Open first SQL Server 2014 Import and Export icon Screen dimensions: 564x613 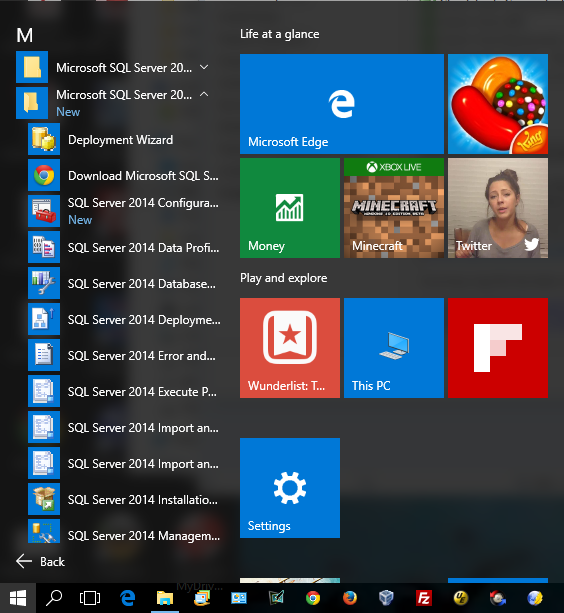pyautogui.click(x=44, y=427)
